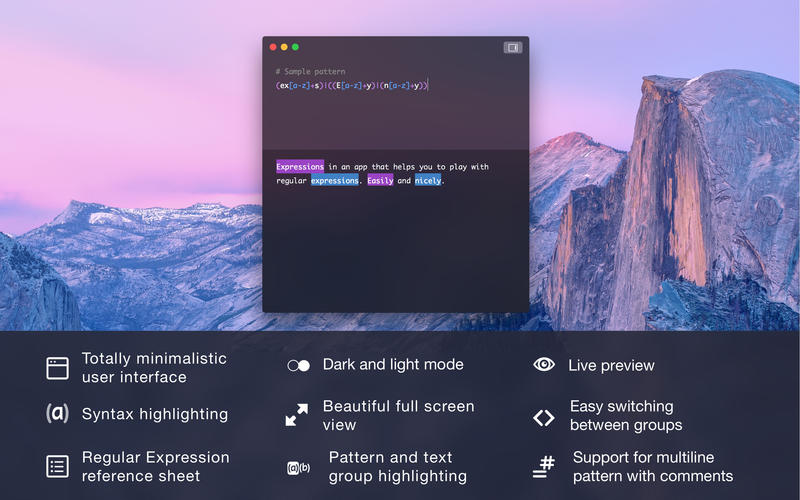Close the Expressions window with red button
This screenshot has width=800, height=500.
pos(273,47)
